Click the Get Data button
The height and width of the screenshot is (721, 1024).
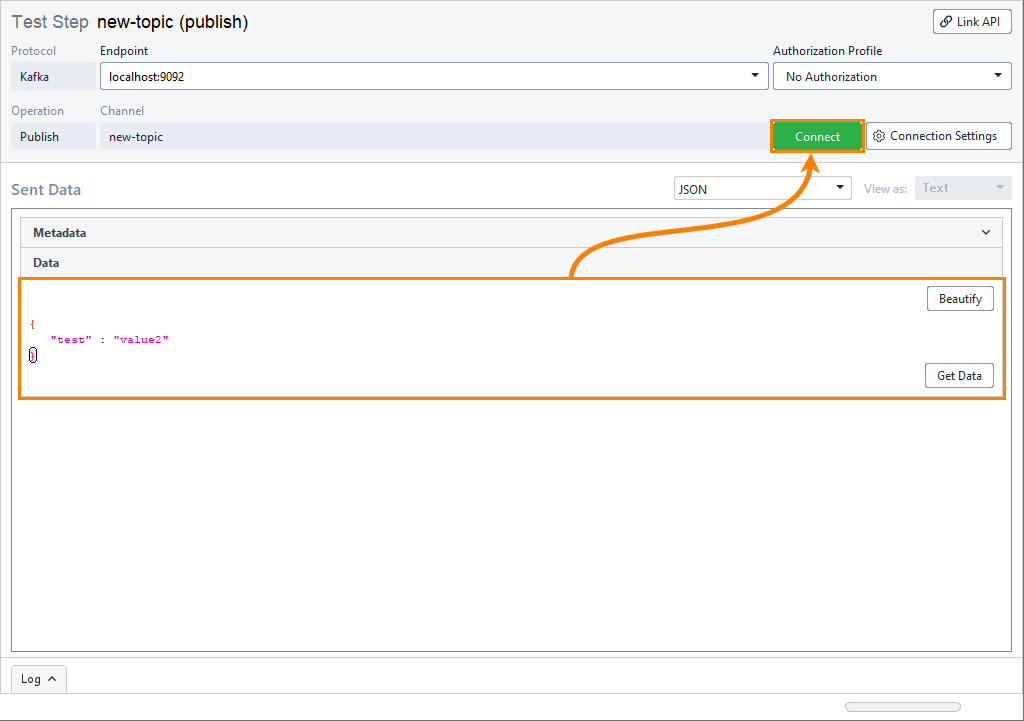[x=958, y=375]
